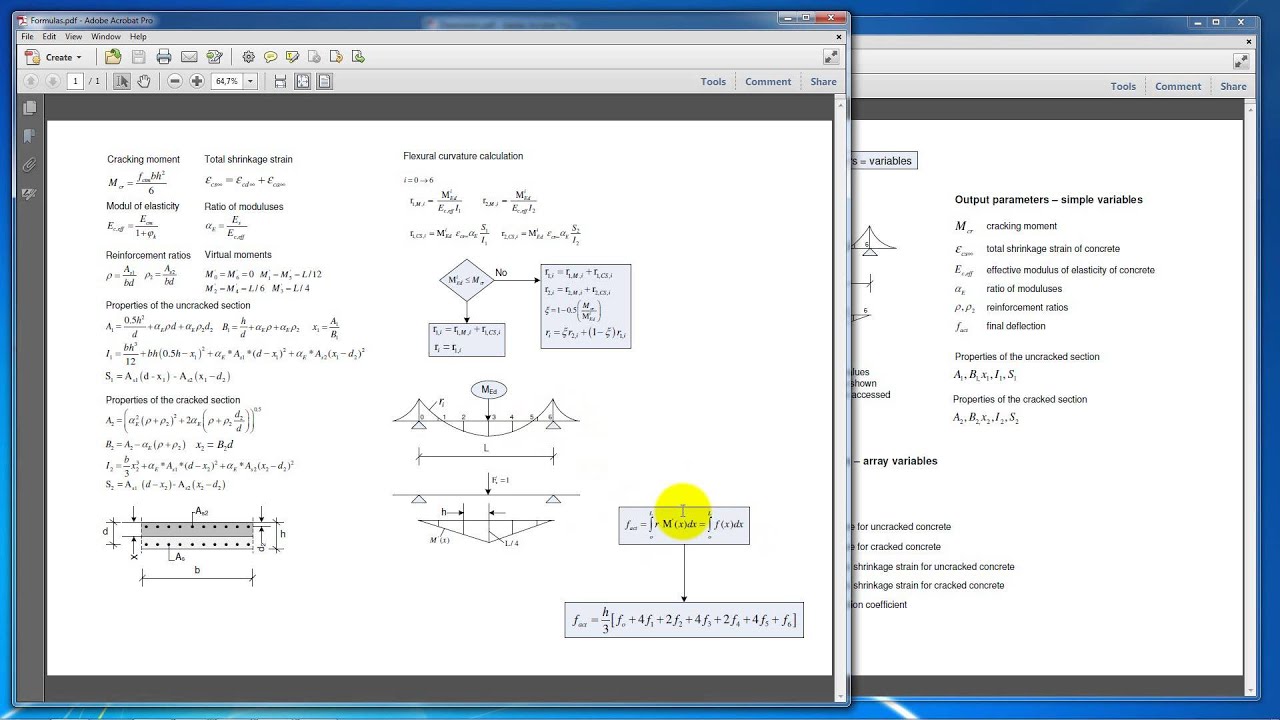
Task: Open Tools pane in front window
Action: coord(713,82)
